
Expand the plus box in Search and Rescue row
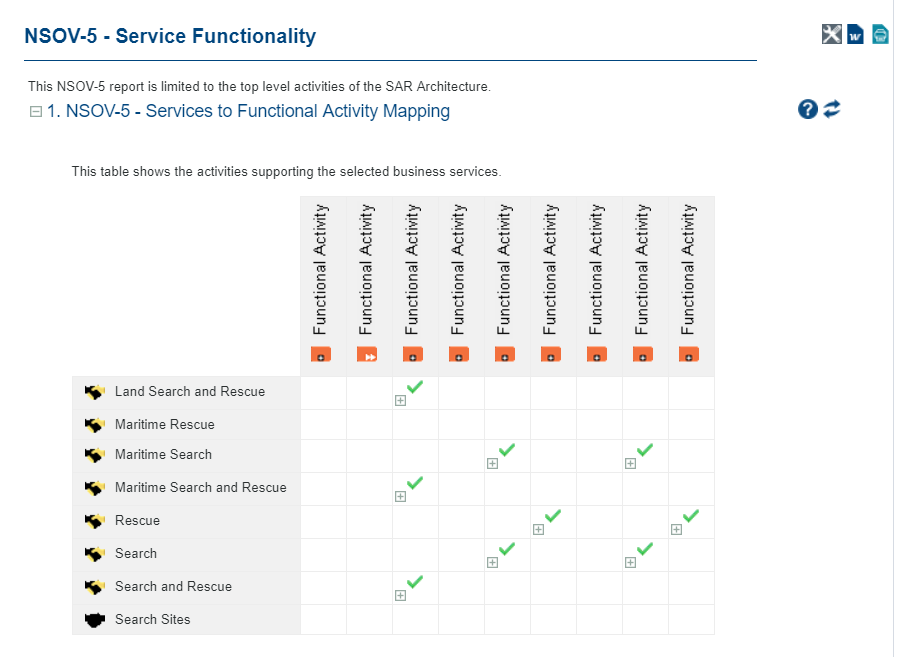[x=400, y=596]
